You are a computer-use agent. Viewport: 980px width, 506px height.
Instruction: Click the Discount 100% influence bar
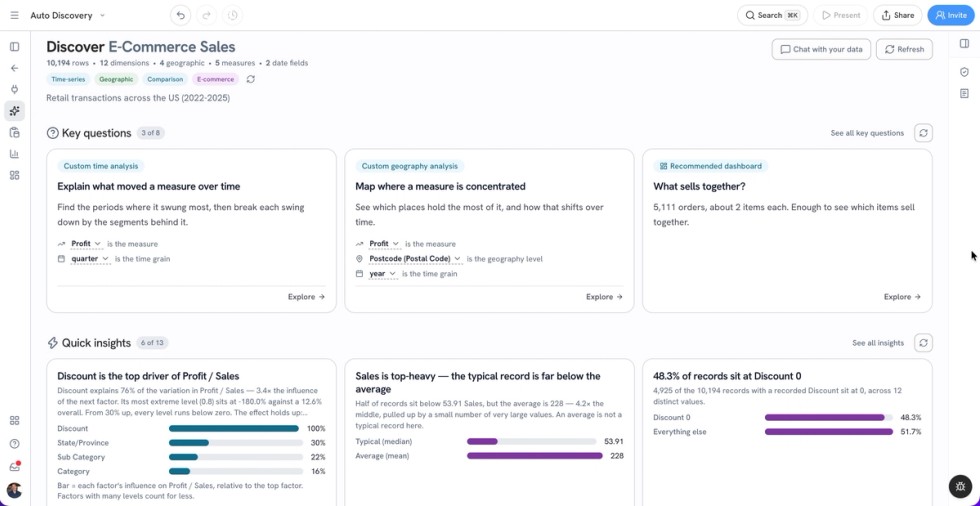click(234, 429)
